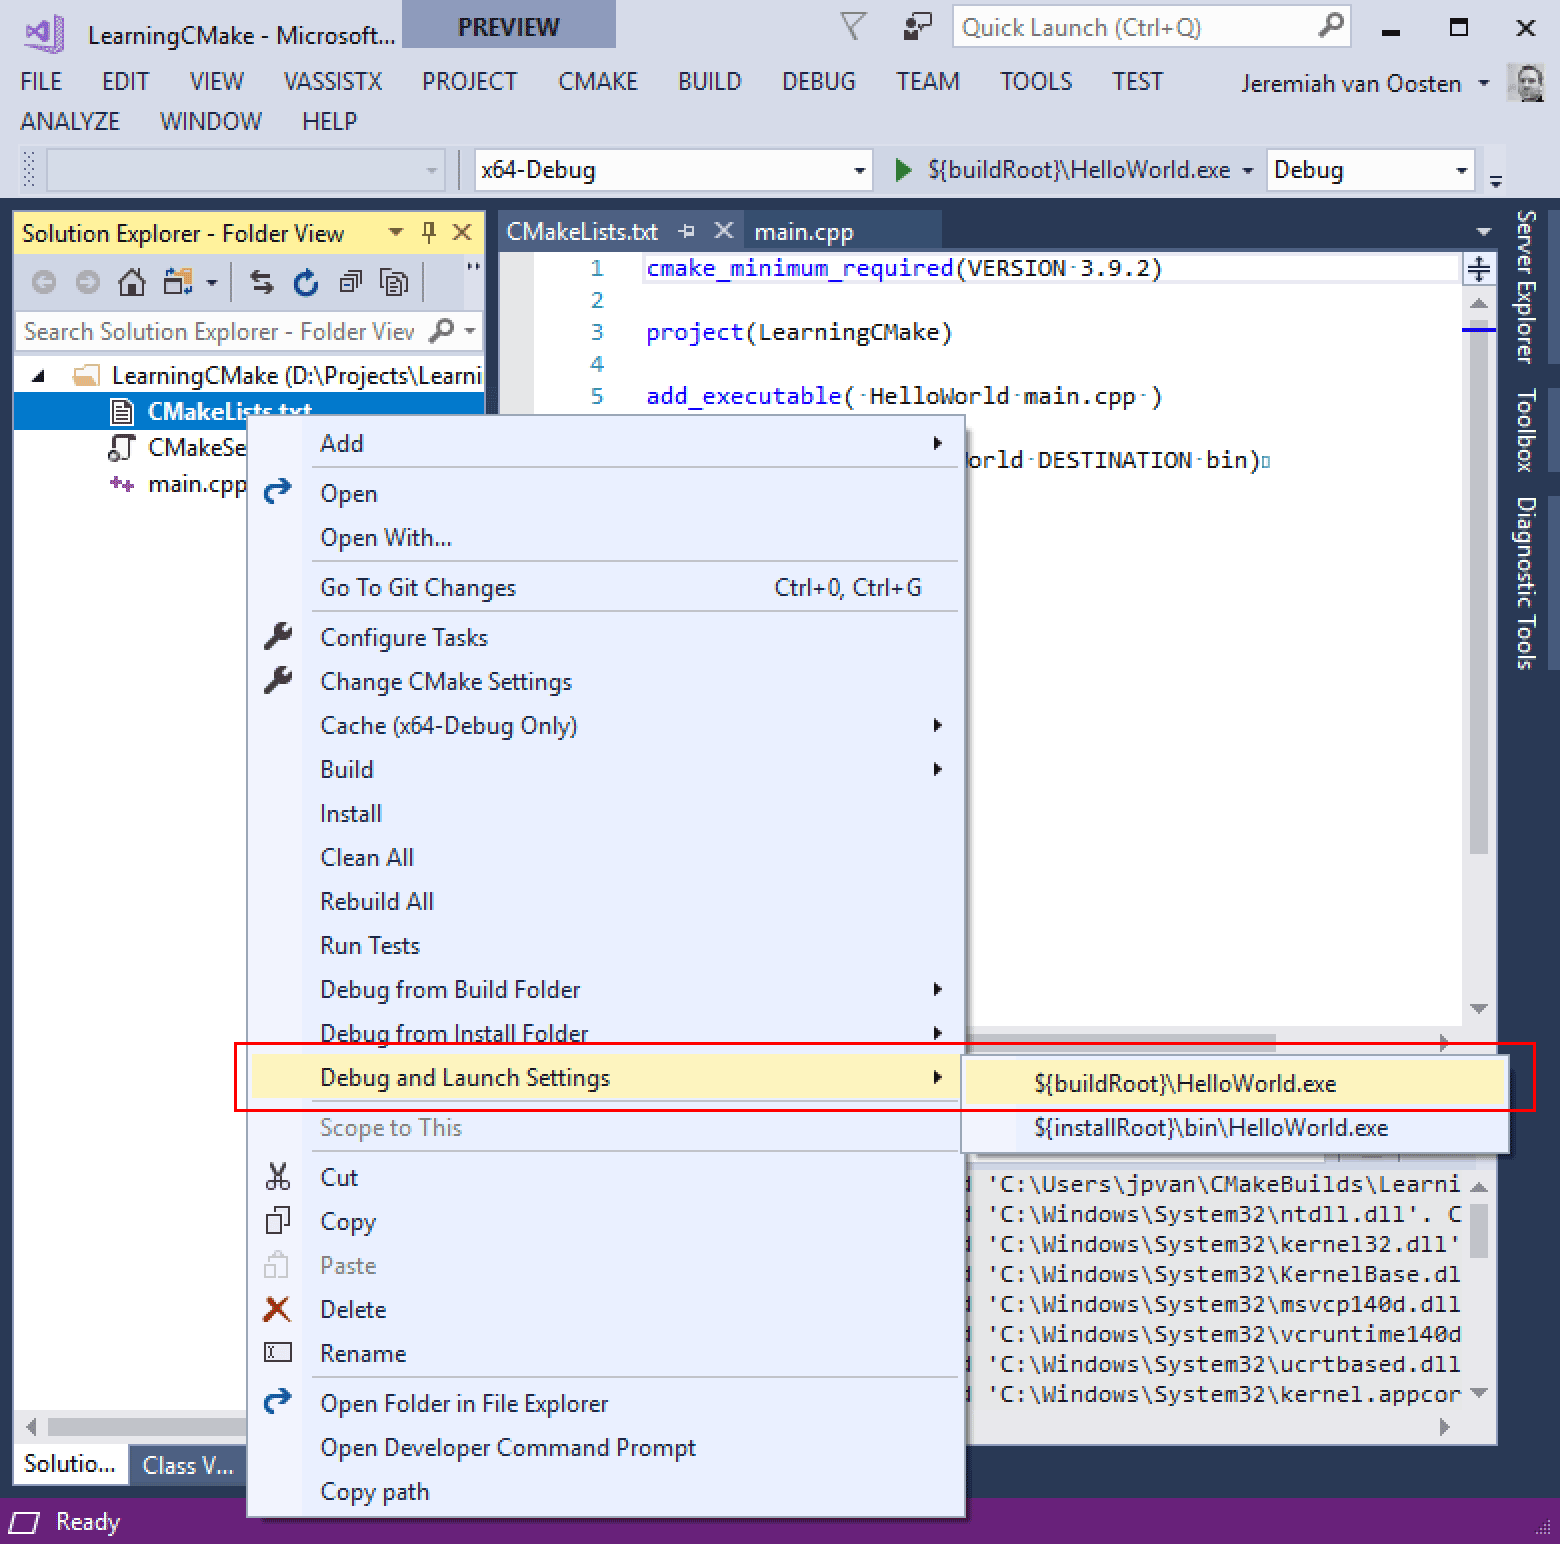Click the Collapse All icon in Solution Explorer

(x=350, y=283)
